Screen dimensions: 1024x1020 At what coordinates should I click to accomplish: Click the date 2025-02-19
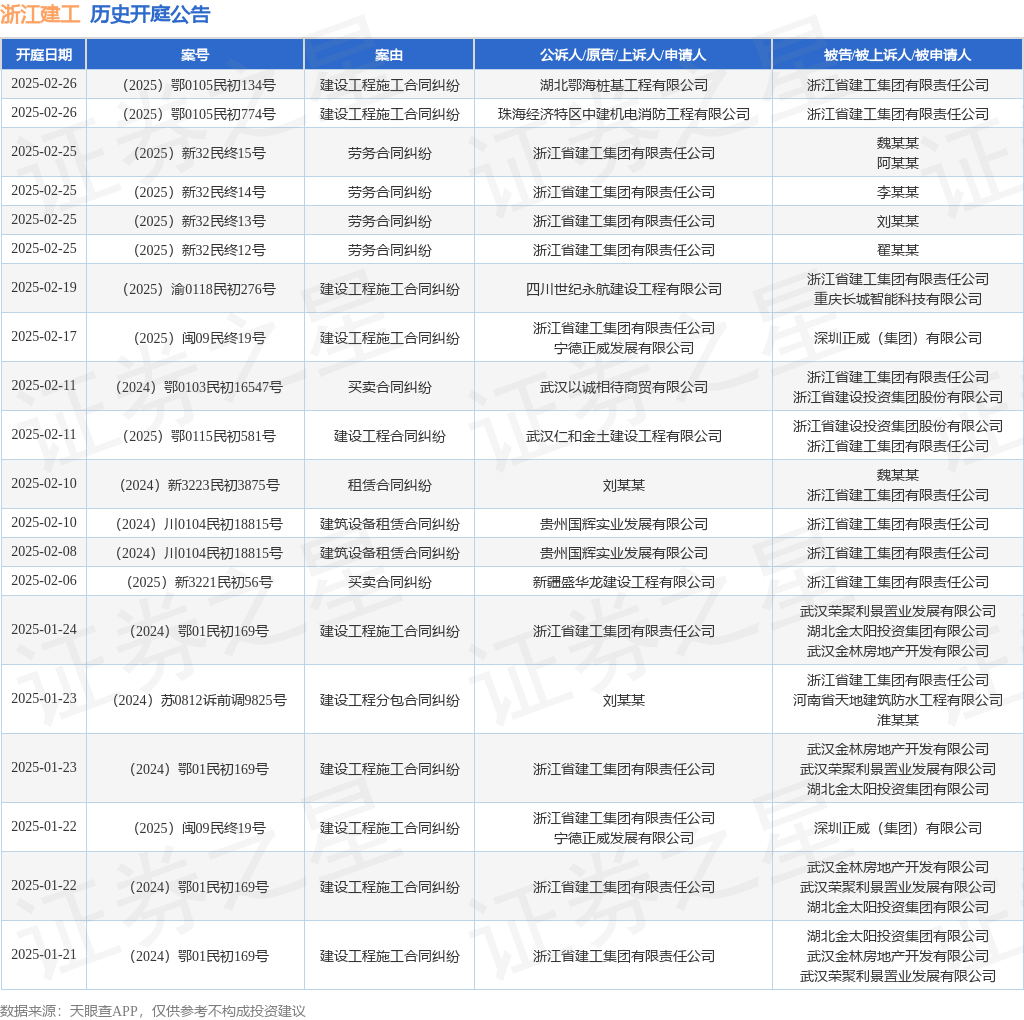tap(44, 287)
